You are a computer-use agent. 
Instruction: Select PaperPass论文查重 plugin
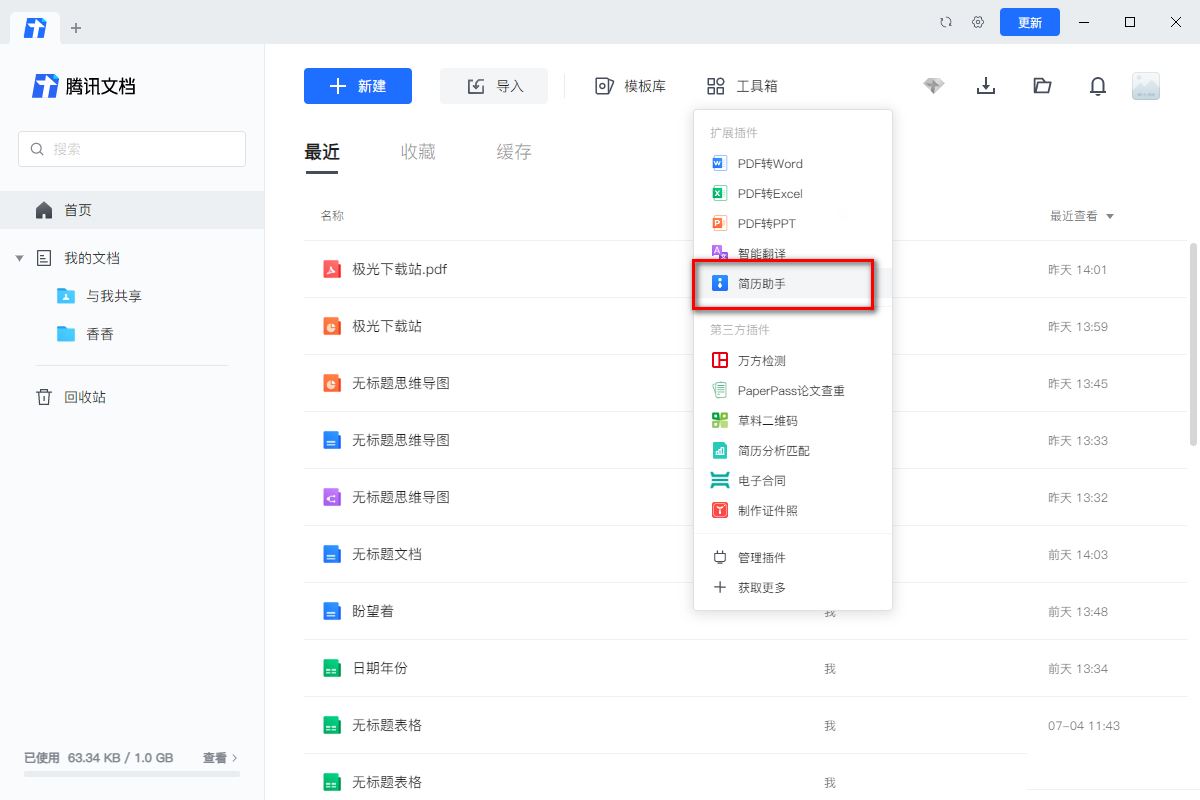[792, 390]
